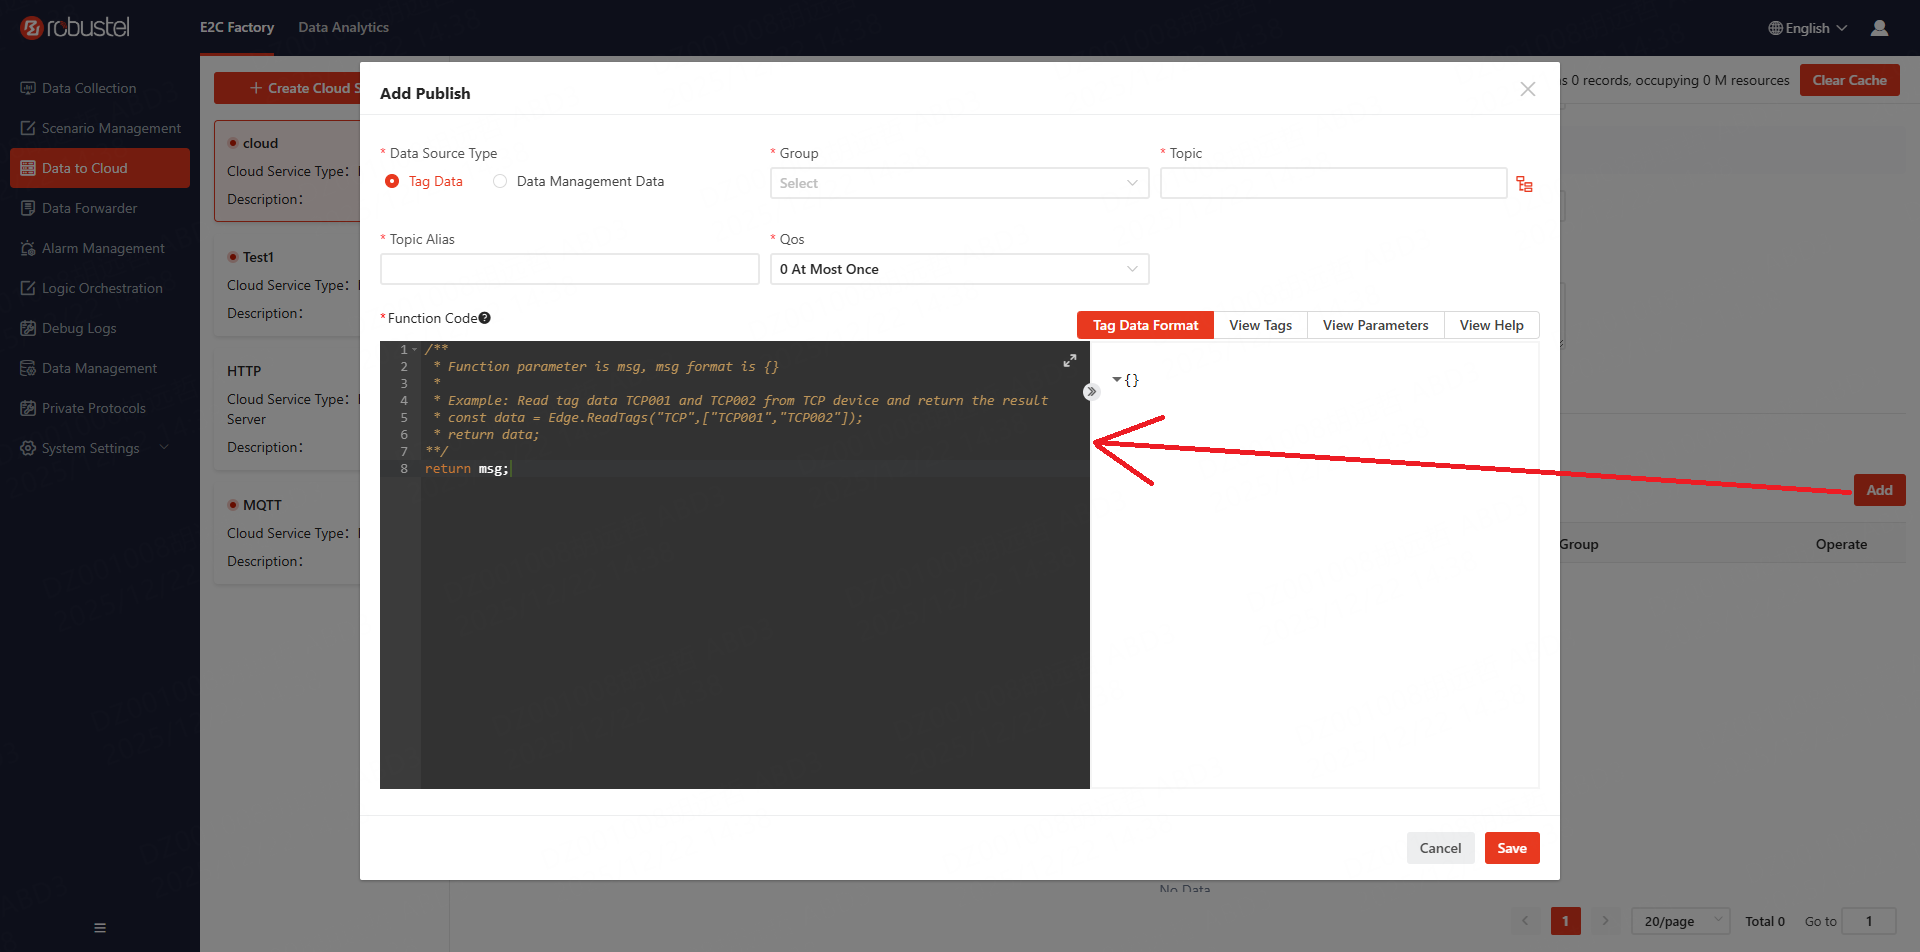Open the Group select dropdown

click(x=958, y=183)
